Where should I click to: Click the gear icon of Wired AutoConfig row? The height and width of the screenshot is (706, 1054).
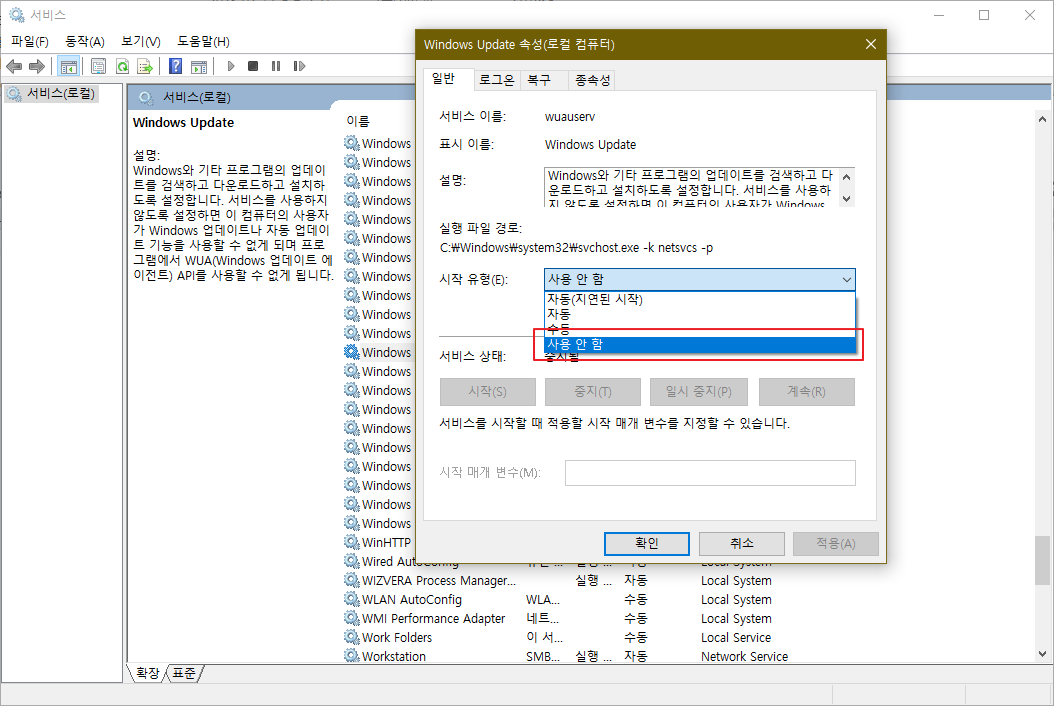click(352, 561)
